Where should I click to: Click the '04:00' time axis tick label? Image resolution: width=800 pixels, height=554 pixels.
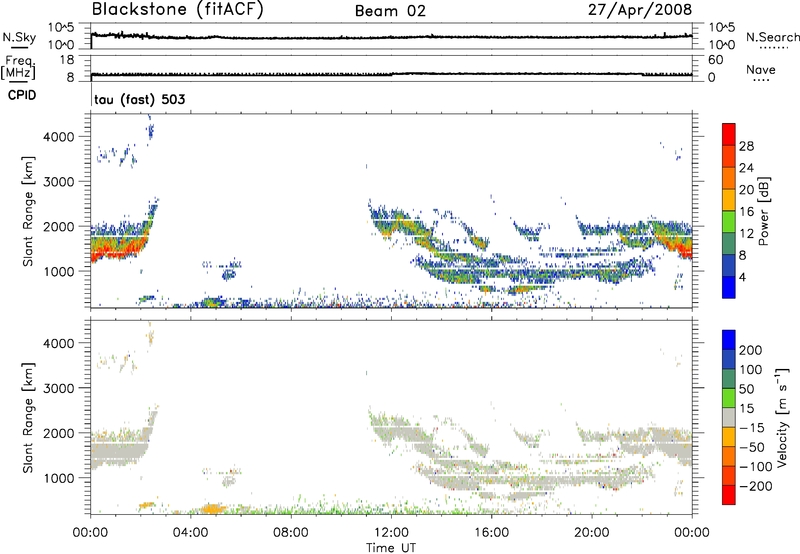[x=190, y=533]
